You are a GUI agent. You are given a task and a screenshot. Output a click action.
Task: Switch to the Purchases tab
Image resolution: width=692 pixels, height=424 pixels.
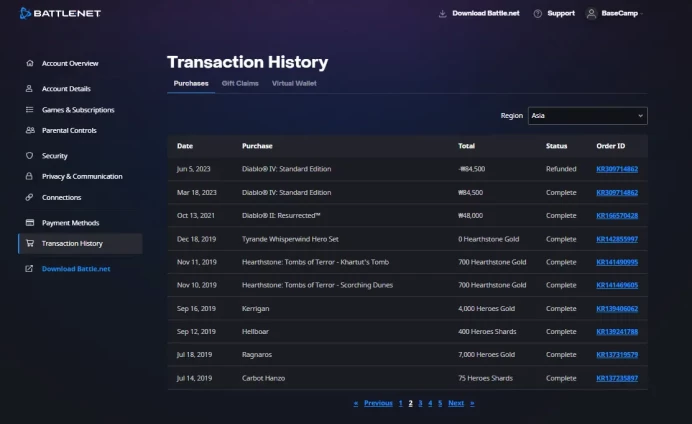[191, 83]
